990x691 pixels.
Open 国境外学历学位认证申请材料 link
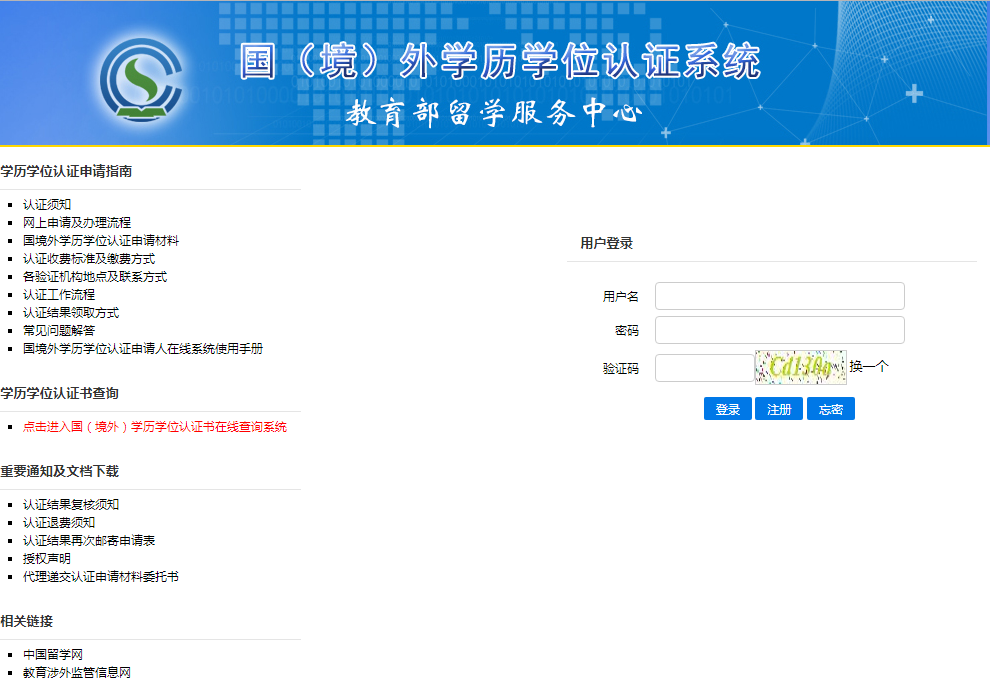pos(101,241)
